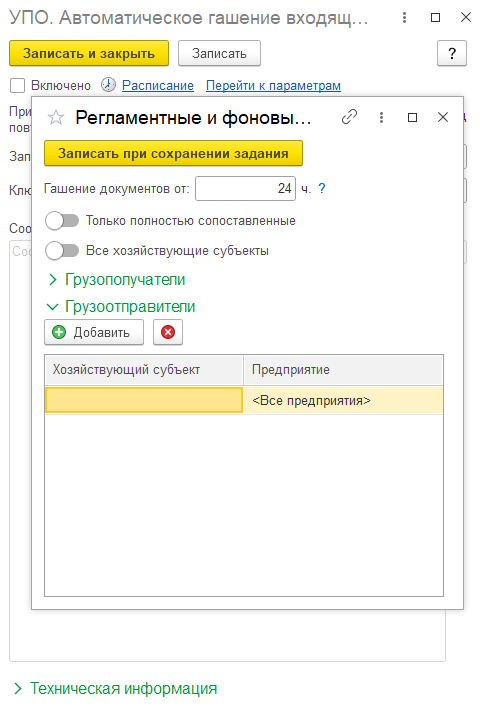Toggle Только полностью сопоставленные switch

point(62,221)
